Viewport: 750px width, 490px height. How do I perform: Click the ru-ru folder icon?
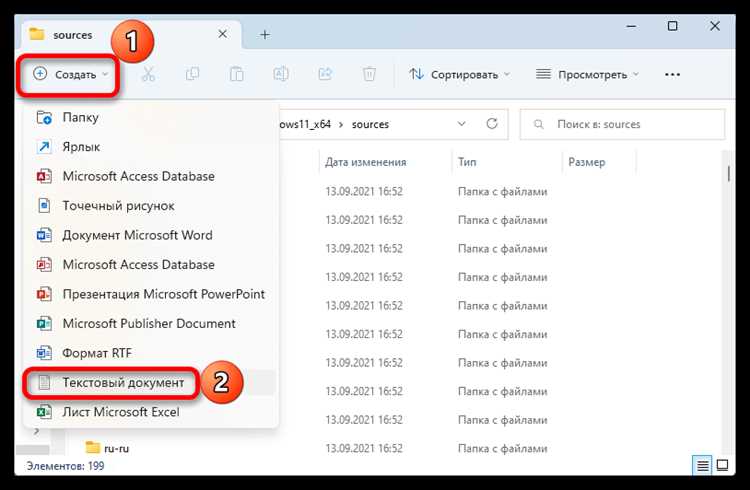[92, 448]
